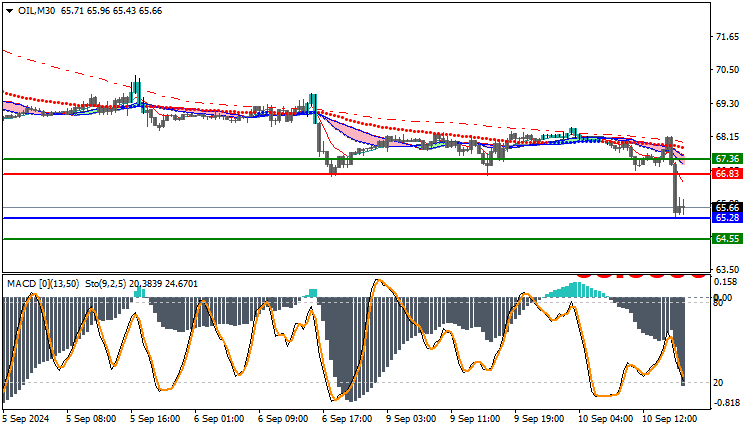Click the 5 Sep 08:00 time label

[x=91, y=419]
